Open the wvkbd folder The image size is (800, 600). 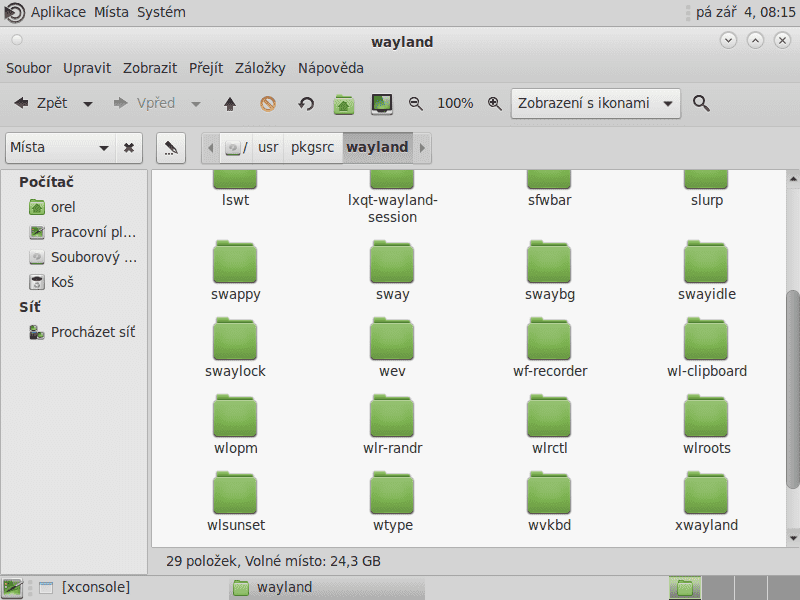[x=549, y=502]
